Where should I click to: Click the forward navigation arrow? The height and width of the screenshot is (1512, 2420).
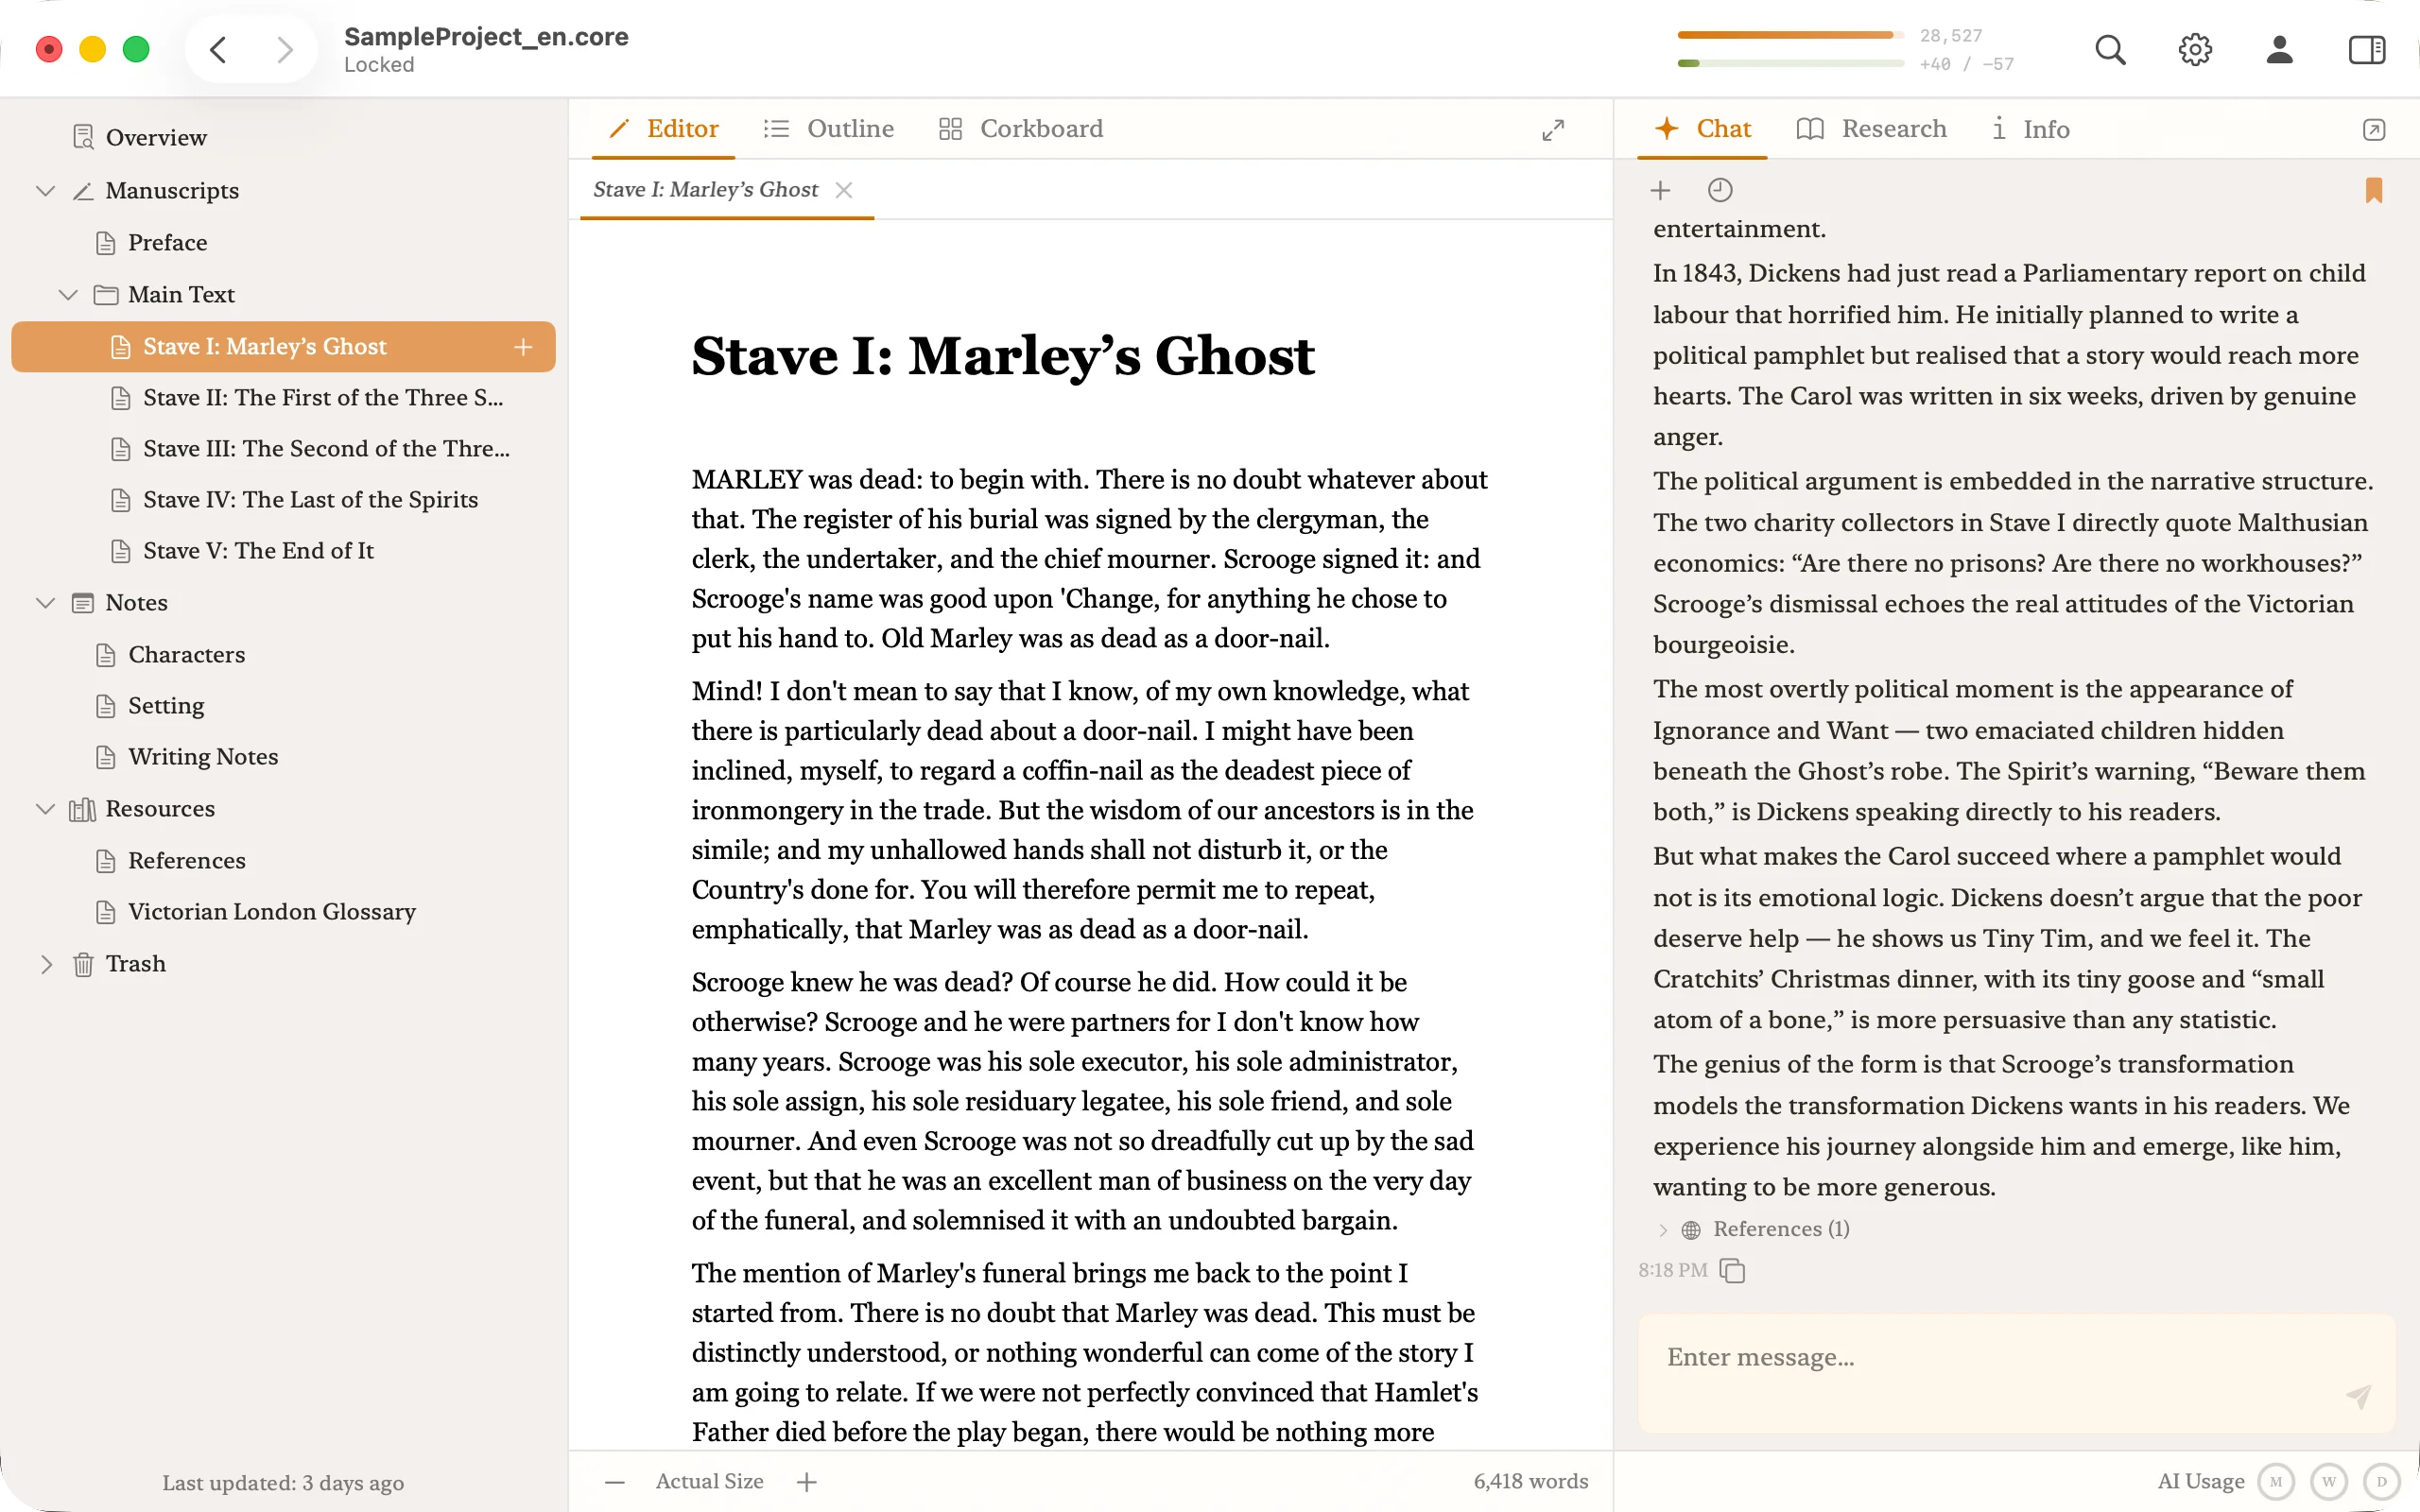click(x=285, y=49)
